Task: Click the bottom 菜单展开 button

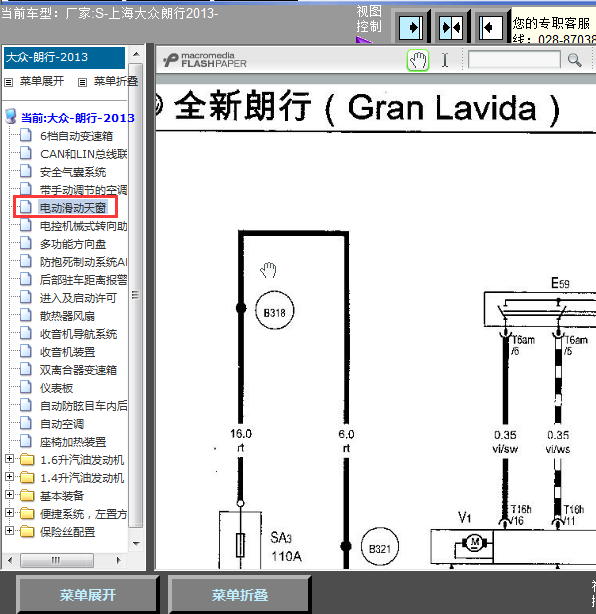Action: [88, 595]
